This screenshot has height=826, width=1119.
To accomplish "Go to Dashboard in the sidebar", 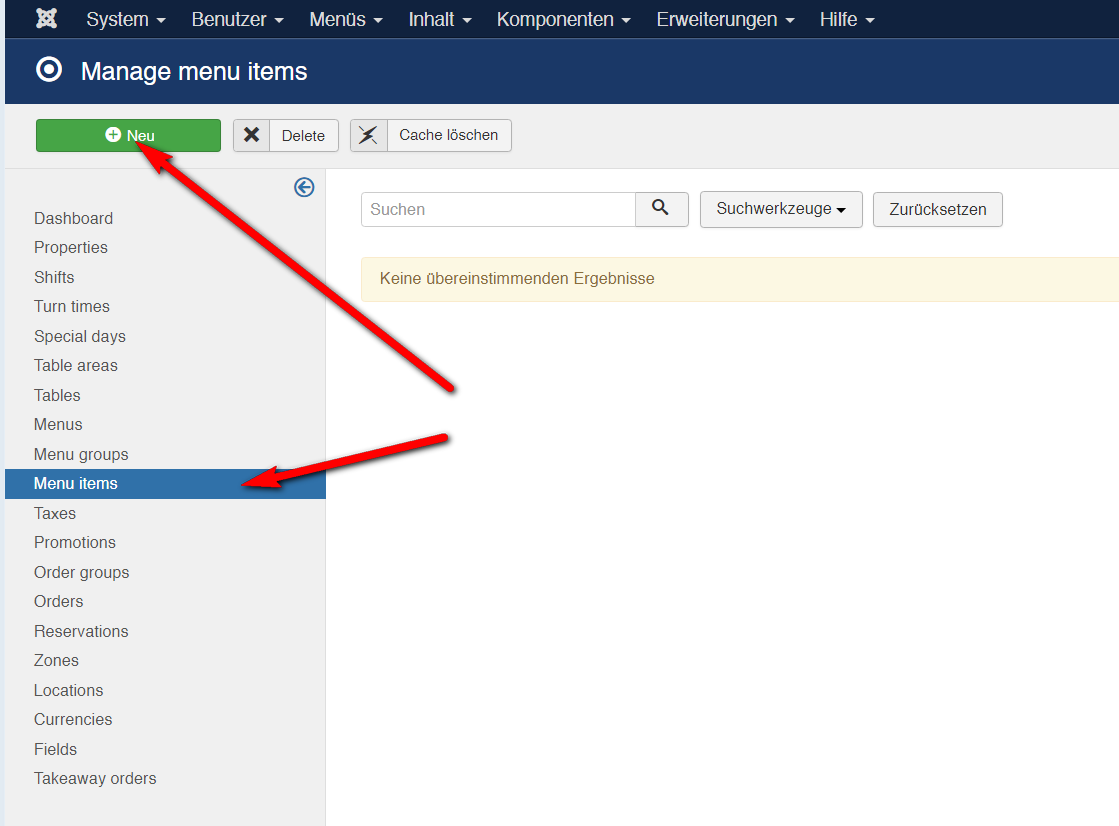I will [73, 218].
